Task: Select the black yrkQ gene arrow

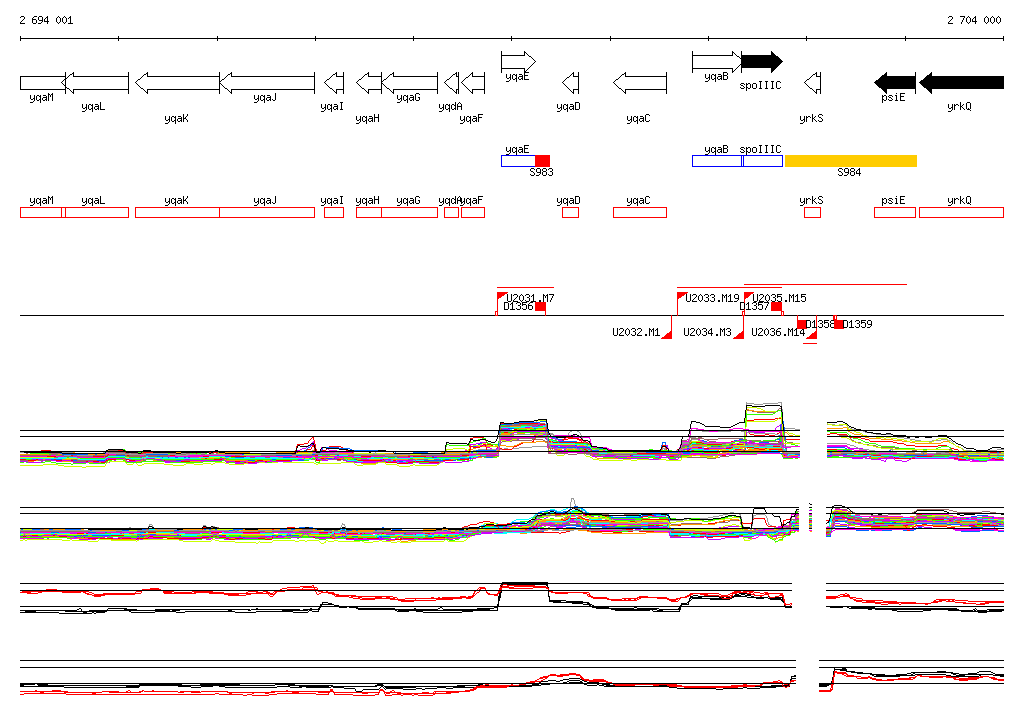Action: point(961,83)
